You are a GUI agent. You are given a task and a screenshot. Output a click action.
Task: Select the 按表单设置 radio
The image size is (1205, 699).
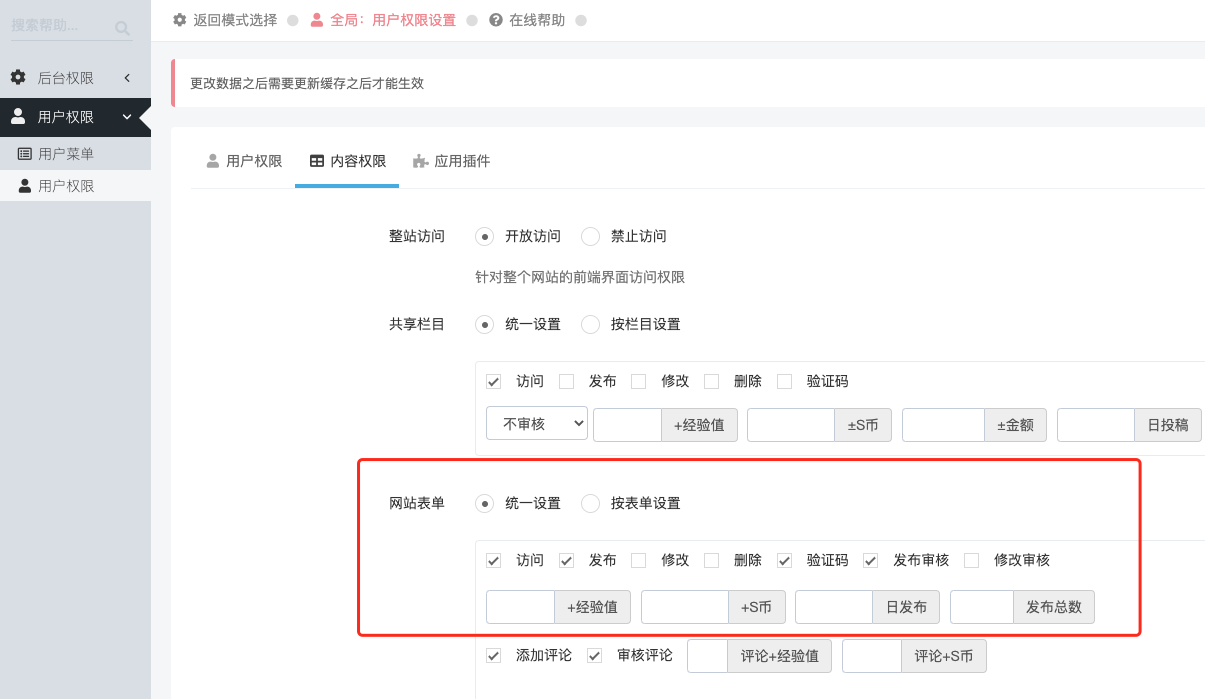pos(591,503)
